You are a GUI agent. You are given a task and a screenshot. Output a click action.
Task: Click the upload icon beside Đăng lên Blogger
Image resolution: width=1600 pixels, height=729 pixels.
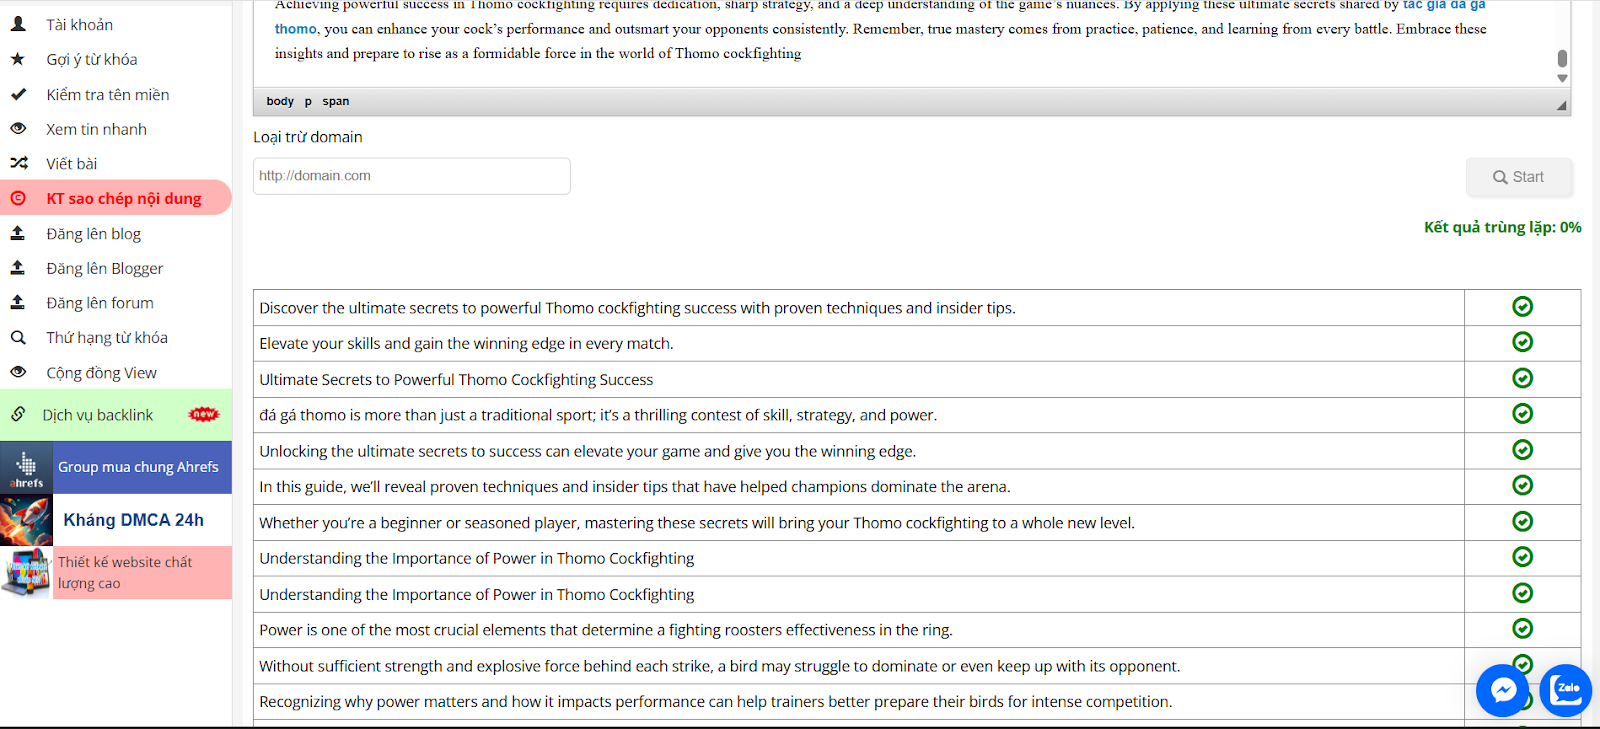coord(18,268)
